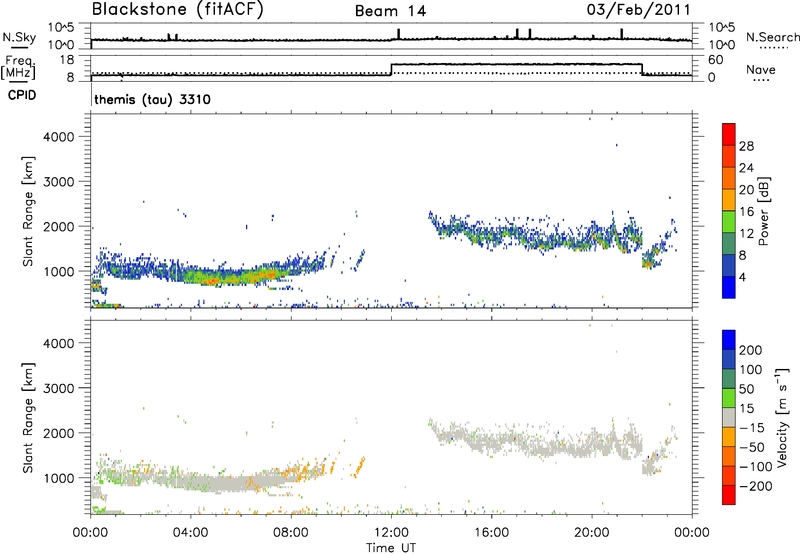Select the −100 label on Velocity colorbar
800x554 pixels.
pos(755,467)
